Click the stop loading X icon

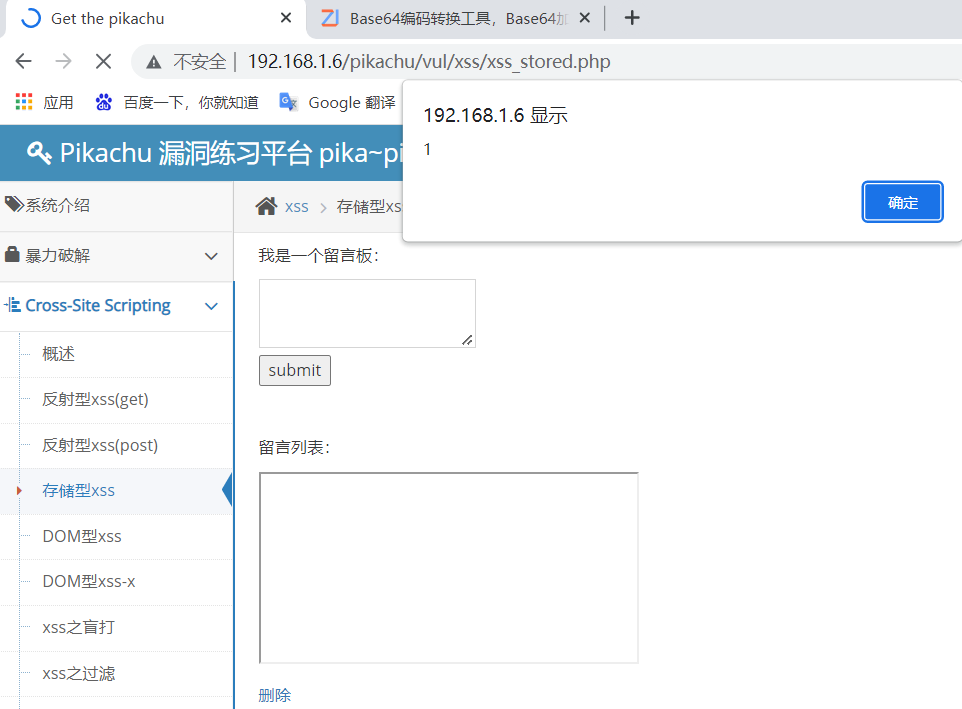(x=103, y=61)
